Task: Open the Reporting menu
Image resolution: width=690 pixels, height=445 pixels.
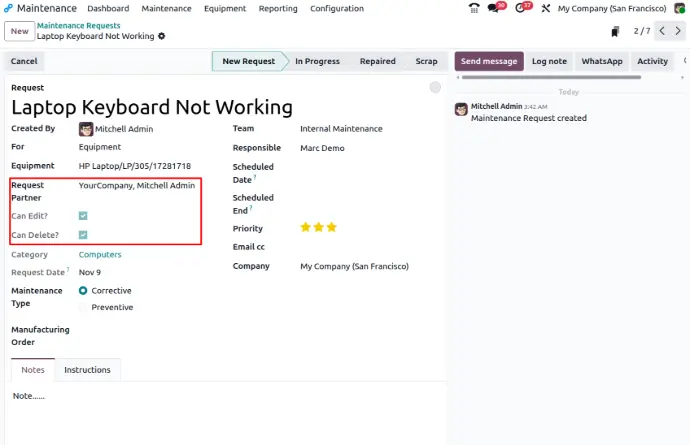Action: coord(278,8)
